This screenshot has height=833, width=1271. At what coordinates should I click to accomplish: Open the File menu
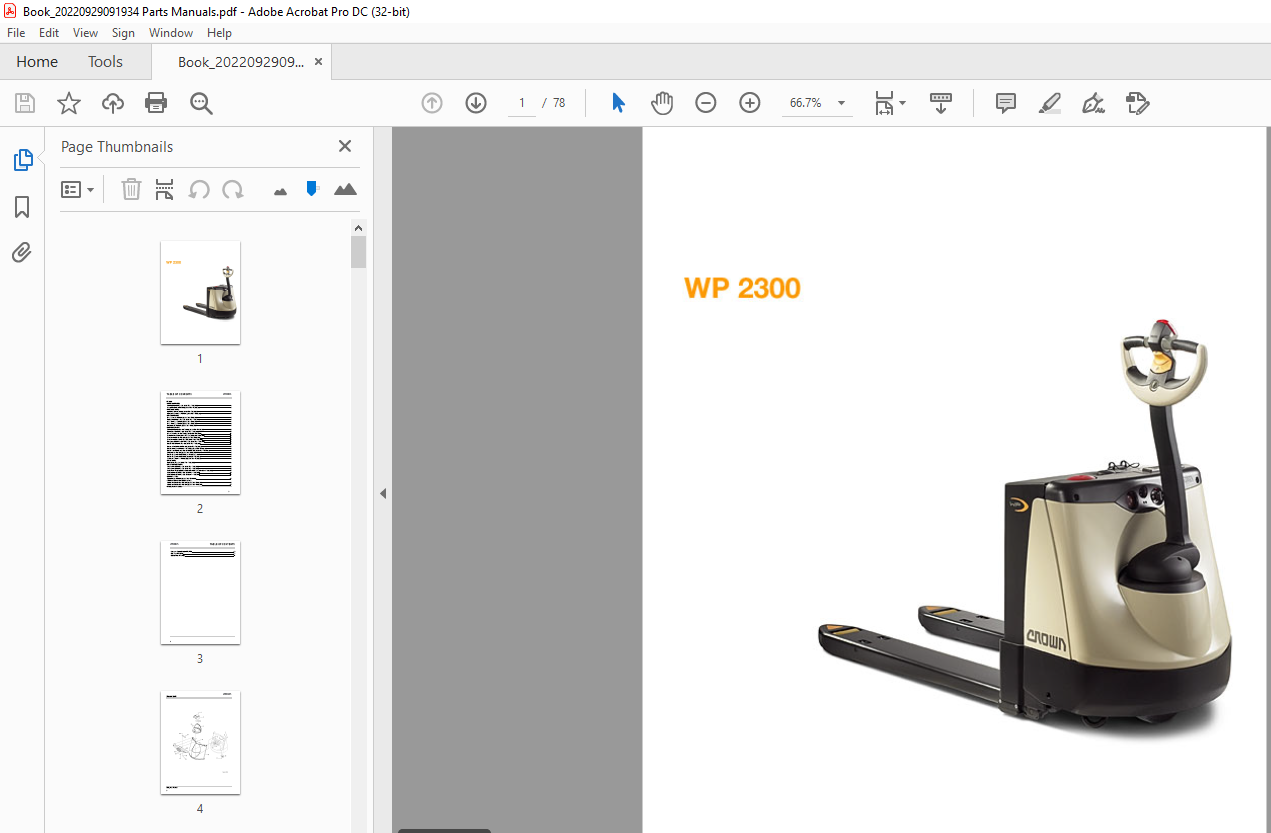point(16,33)
